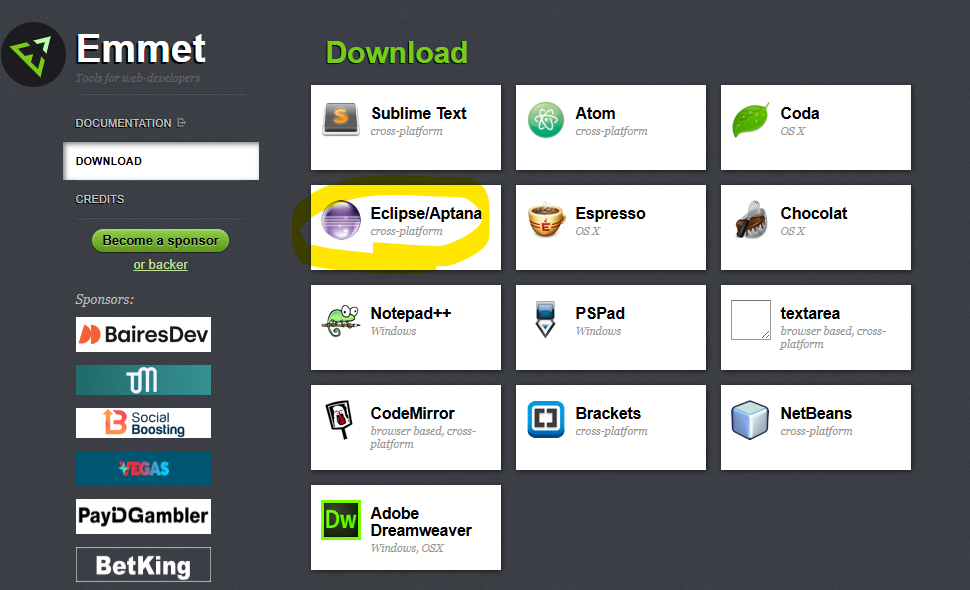Open the textarea download title
Viewport: 970px width, 590px height.
coord(810,313)
